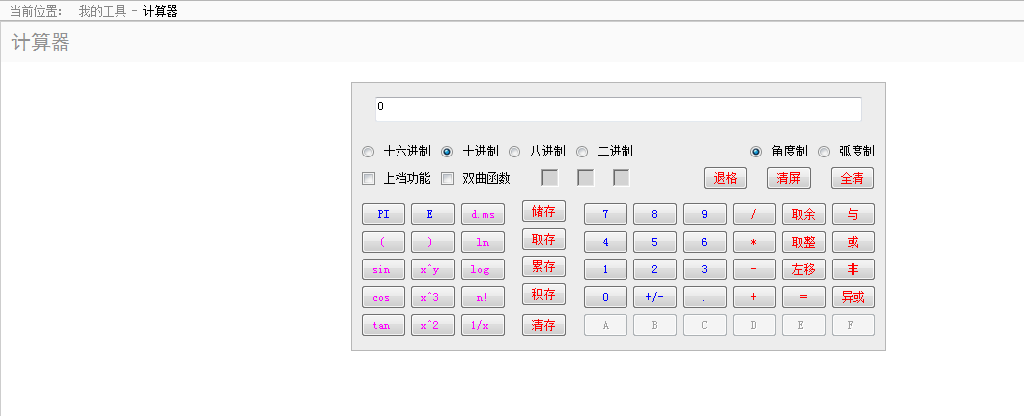The width and height of the screenshot is (1024, 416).
Task: Clear memory with 清存 button
Action: click(x=543, y=325)
